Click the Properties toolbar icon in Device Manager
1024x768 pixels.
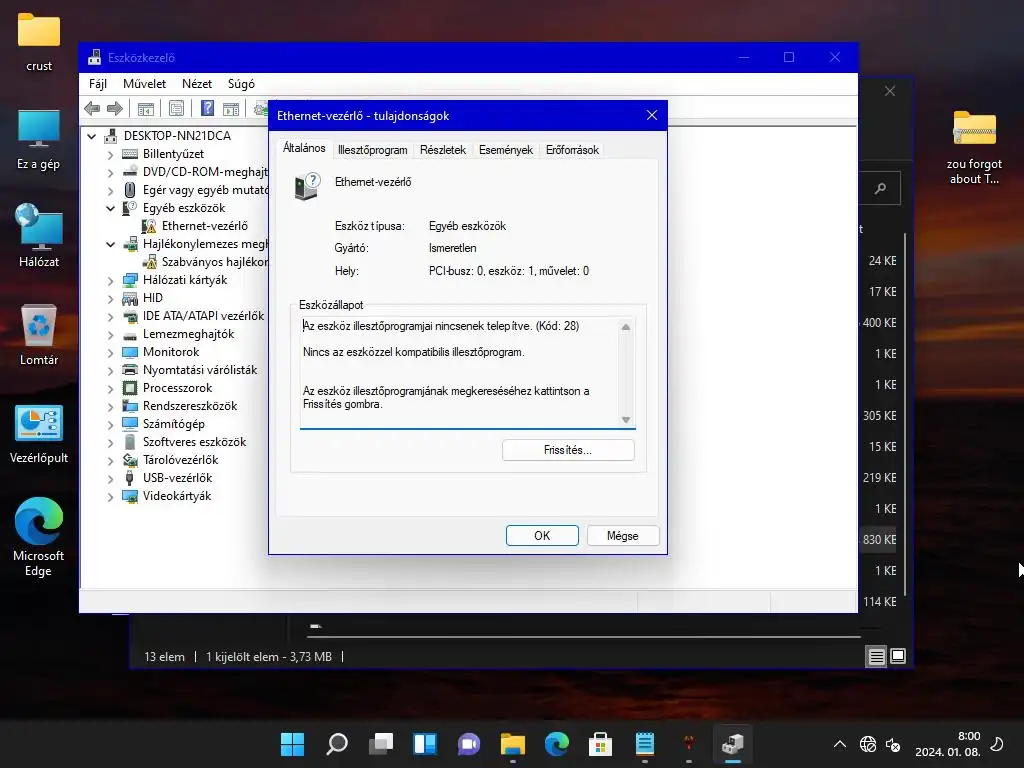click(176, 108)
